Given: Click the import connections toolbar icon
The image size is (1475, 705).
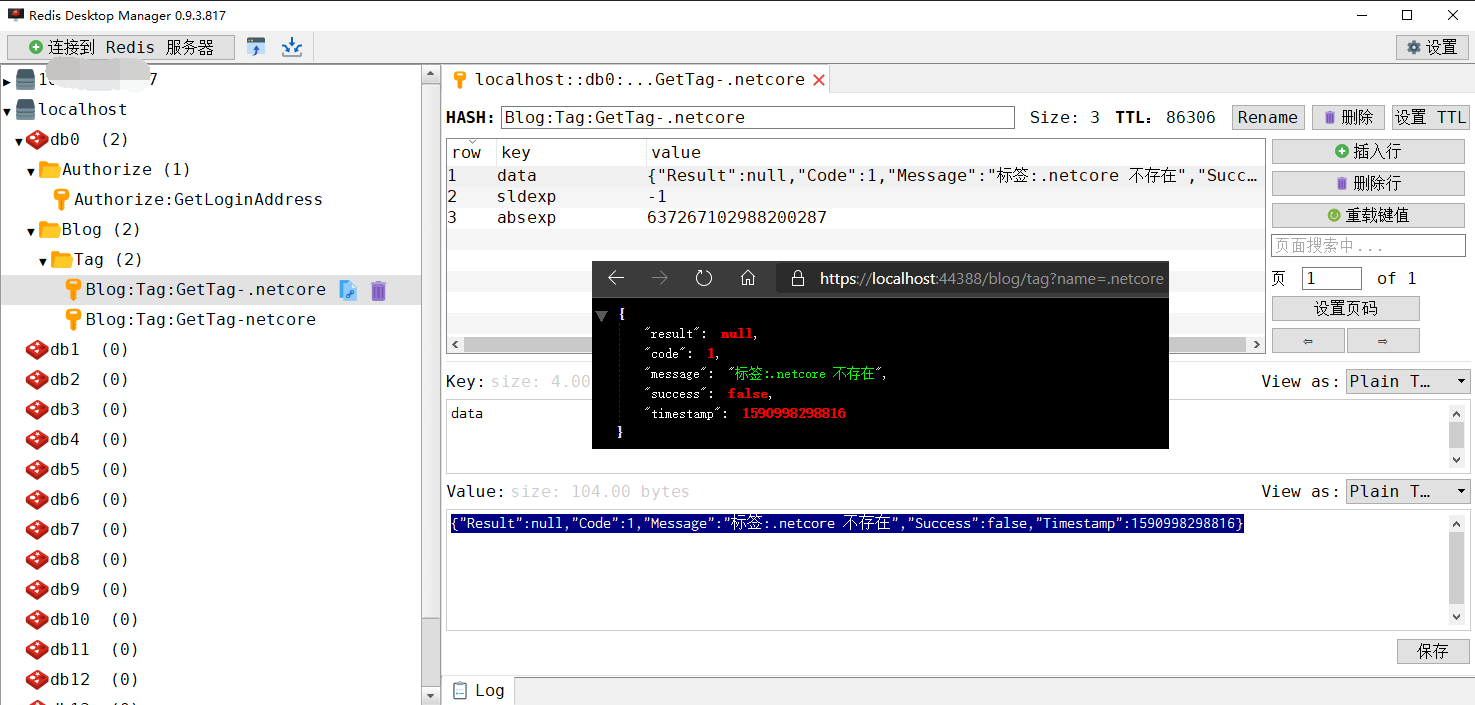Looking at the screenshot, I should coord(257,47).
